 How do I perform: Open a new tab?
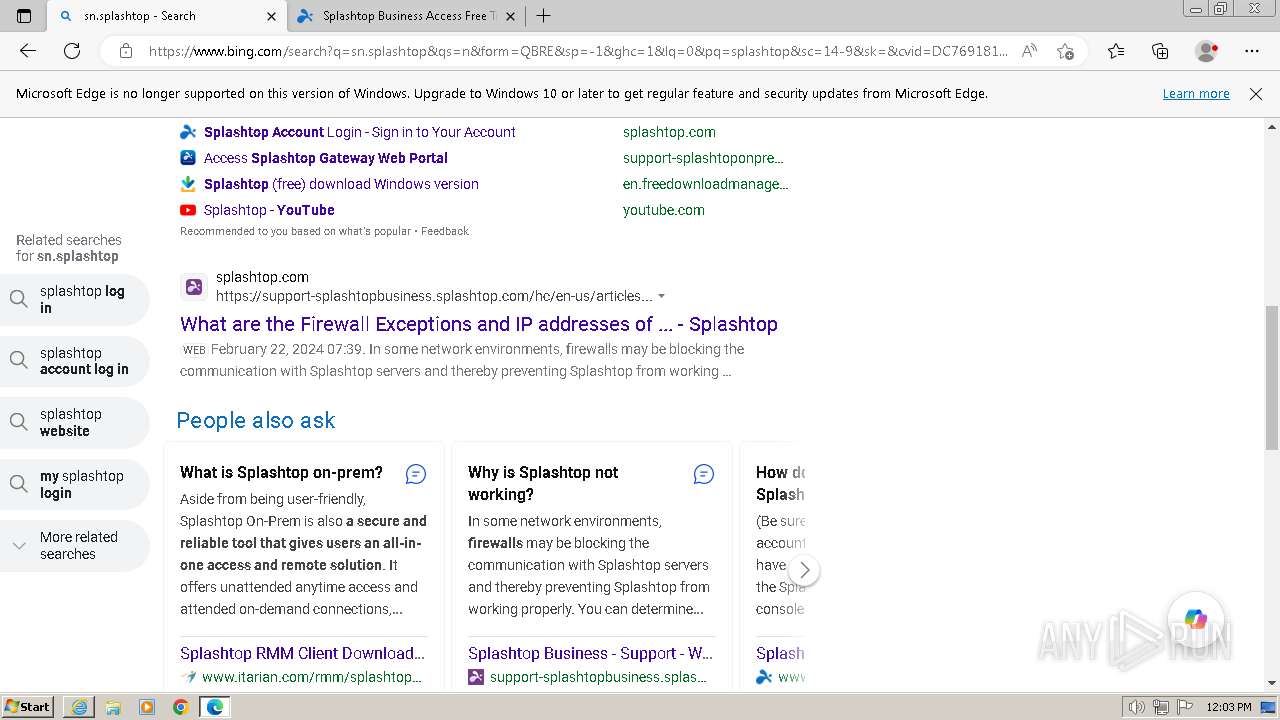coord(543,16)
